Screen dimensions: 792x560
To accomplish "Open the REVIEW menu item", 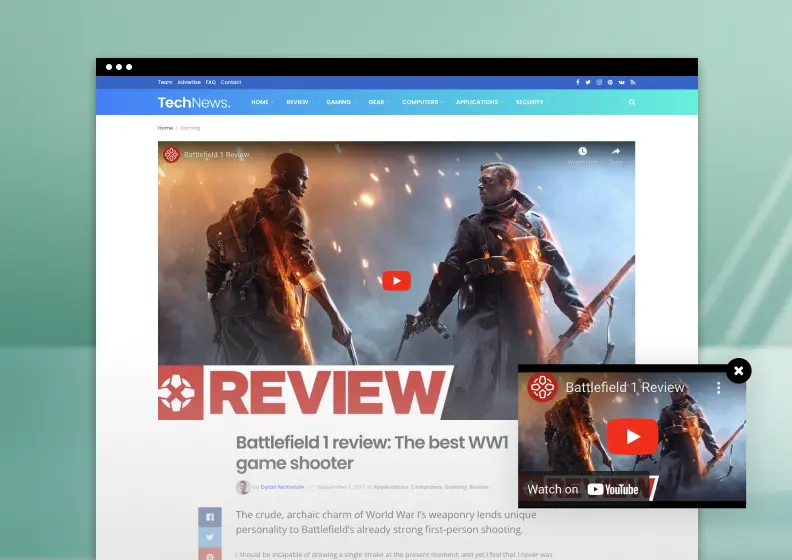I will [x=299, y=102].
